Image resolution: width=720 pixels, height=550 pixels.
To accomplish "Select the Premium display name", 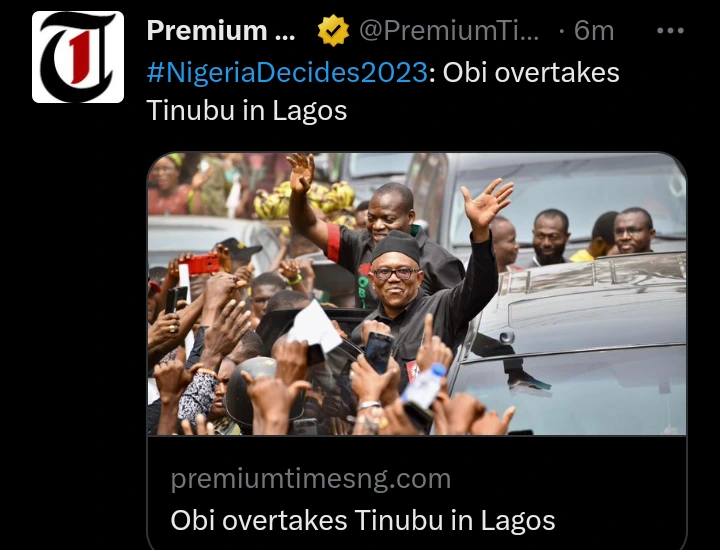I will tap(221, 31).
